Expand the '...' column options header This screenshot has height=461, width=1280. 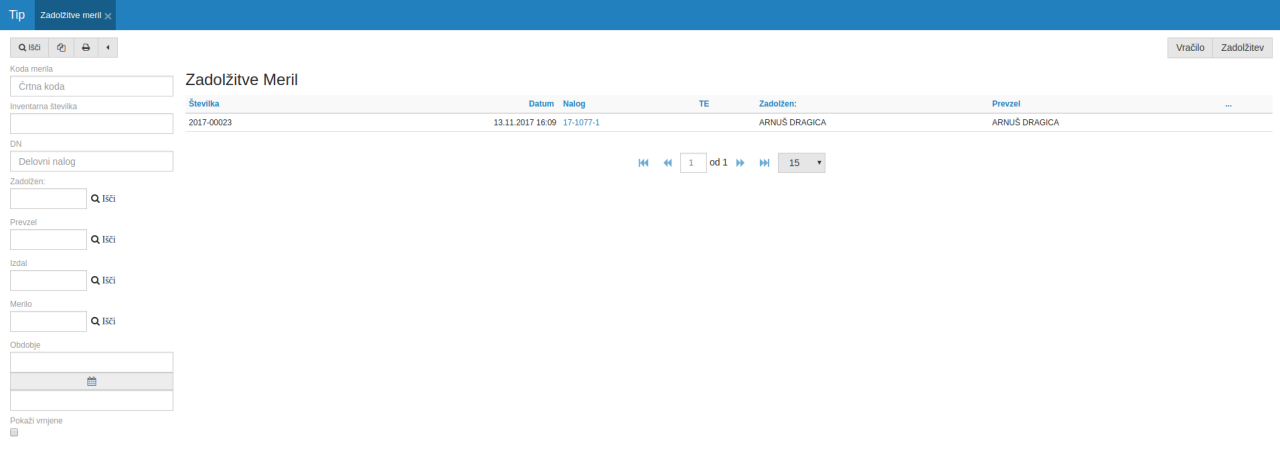click(x=1228, y=103)
